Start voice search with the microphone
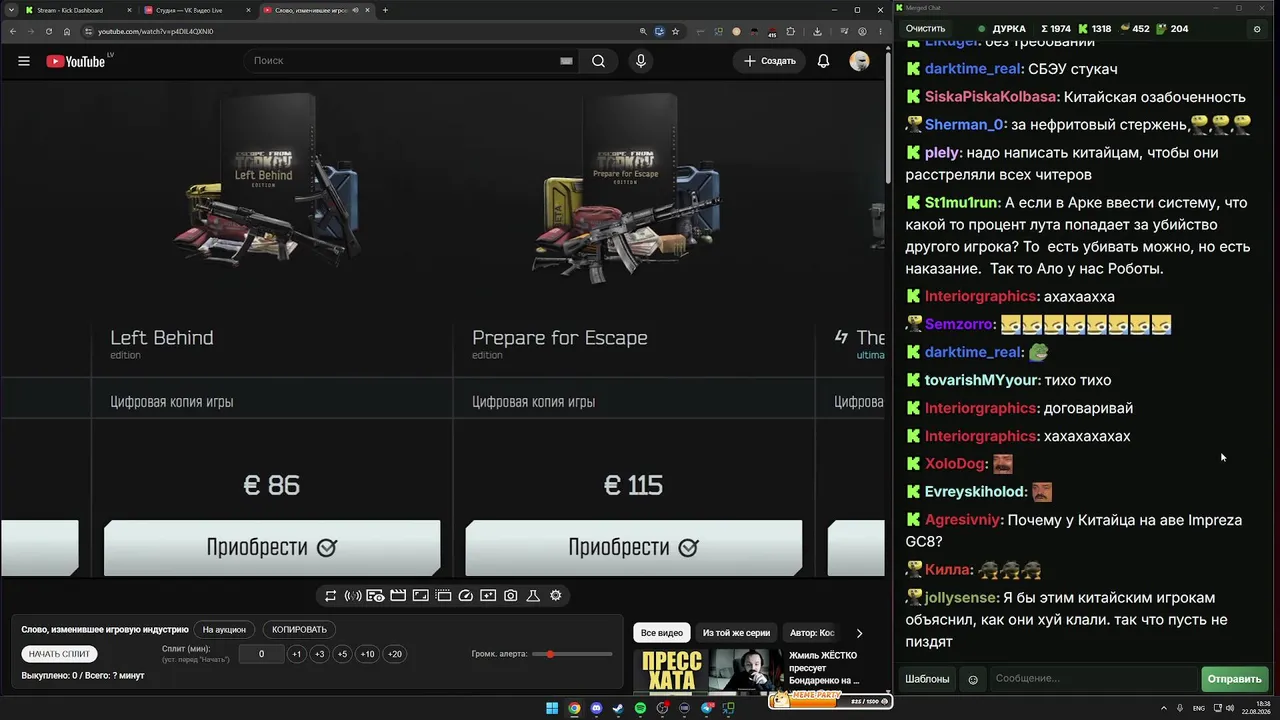The image size is (1280, 720). [641, 61]
